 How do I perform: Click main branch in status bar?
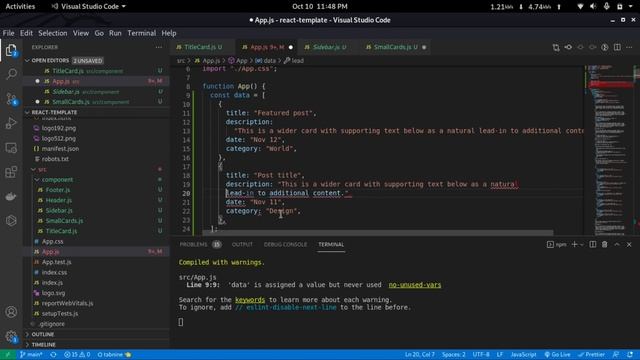click(31, 355)
